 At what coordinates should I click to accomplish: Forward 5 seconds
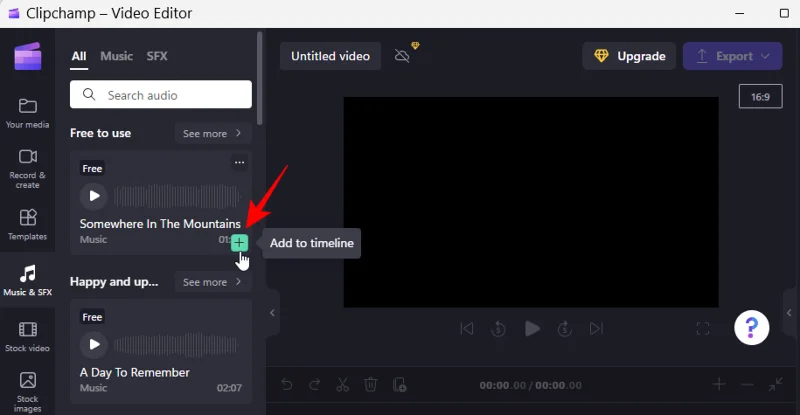pyautogui.click(x=564, y=329)
